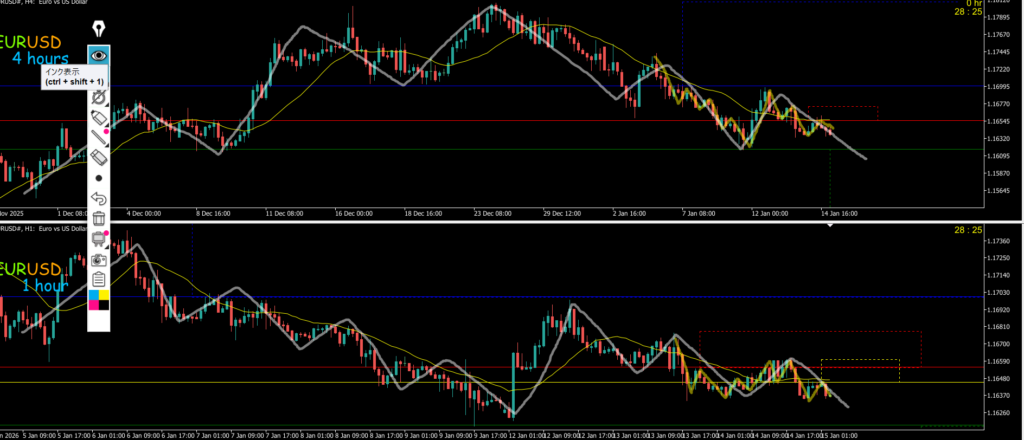The width and height of the screenshot is (1024, 440).
Task: Click the EURUSD label on 1 hour chart
Action: pos(30,270)
